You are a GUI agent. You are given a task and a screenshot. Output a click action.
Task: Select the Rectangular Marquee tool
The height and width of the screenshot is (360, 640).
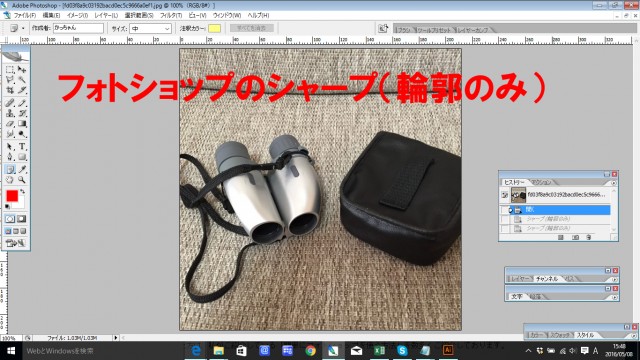[x=10, y=69]
